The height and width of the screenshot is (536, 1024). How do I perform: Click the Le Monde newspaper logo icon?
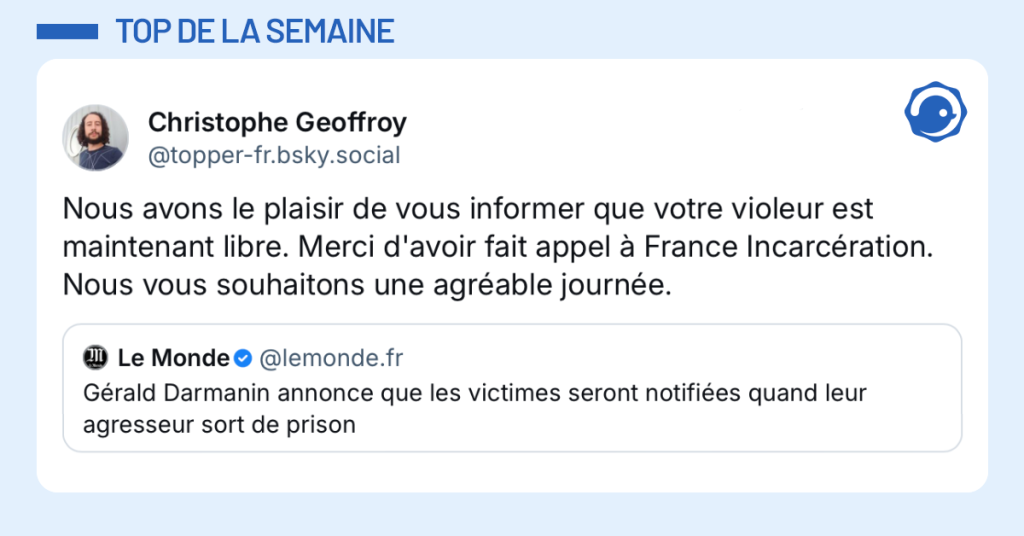(95, 357)
